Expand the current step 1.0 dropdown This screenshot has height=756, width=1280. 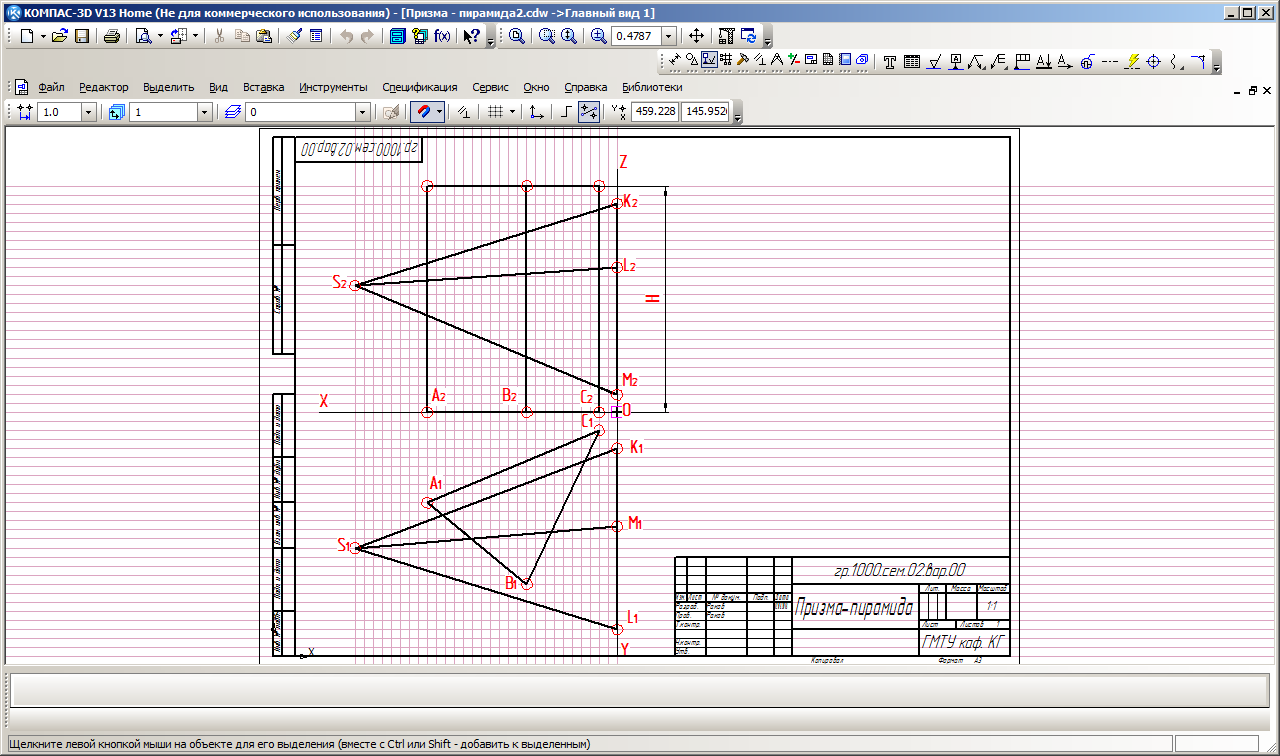pyautogui.click(x=89, y=112)
